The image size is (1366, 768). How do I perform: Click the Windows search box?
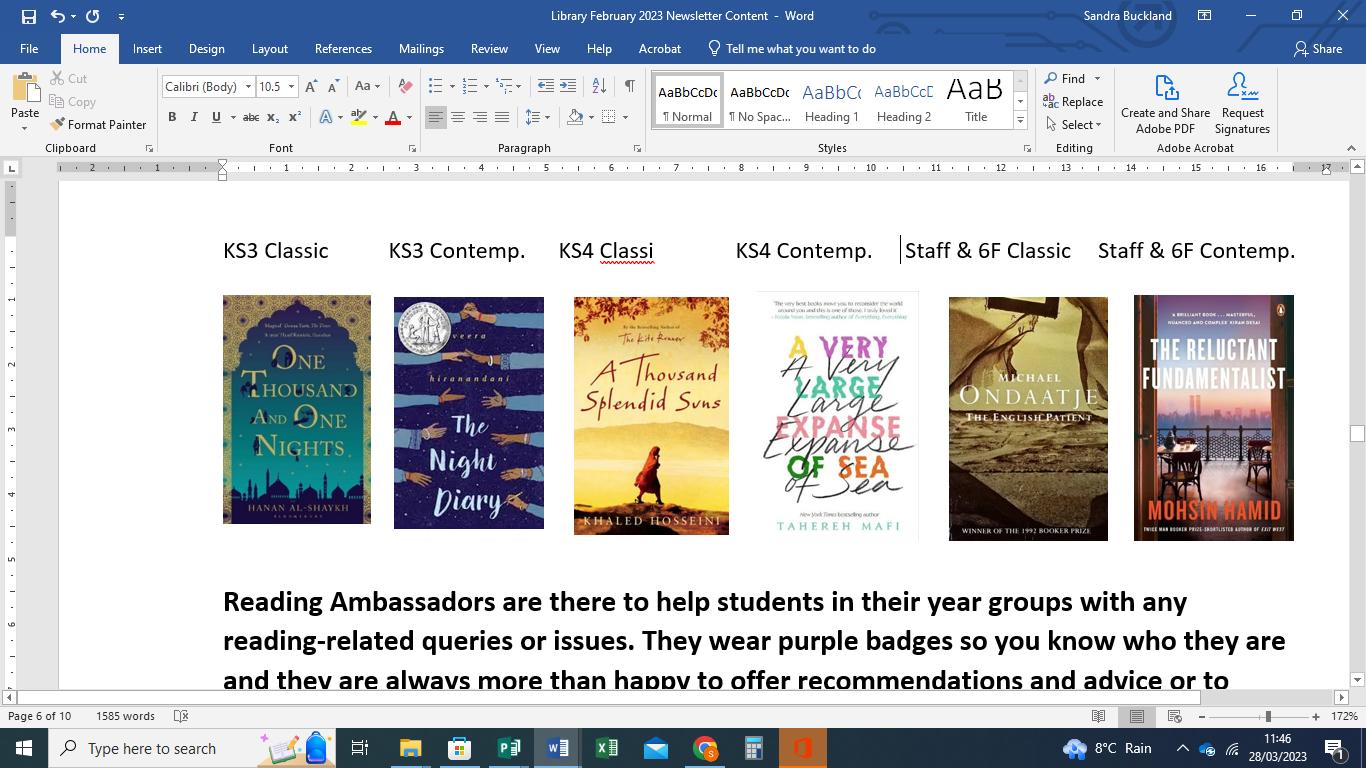pyautogui.click(x=193, y=748)
